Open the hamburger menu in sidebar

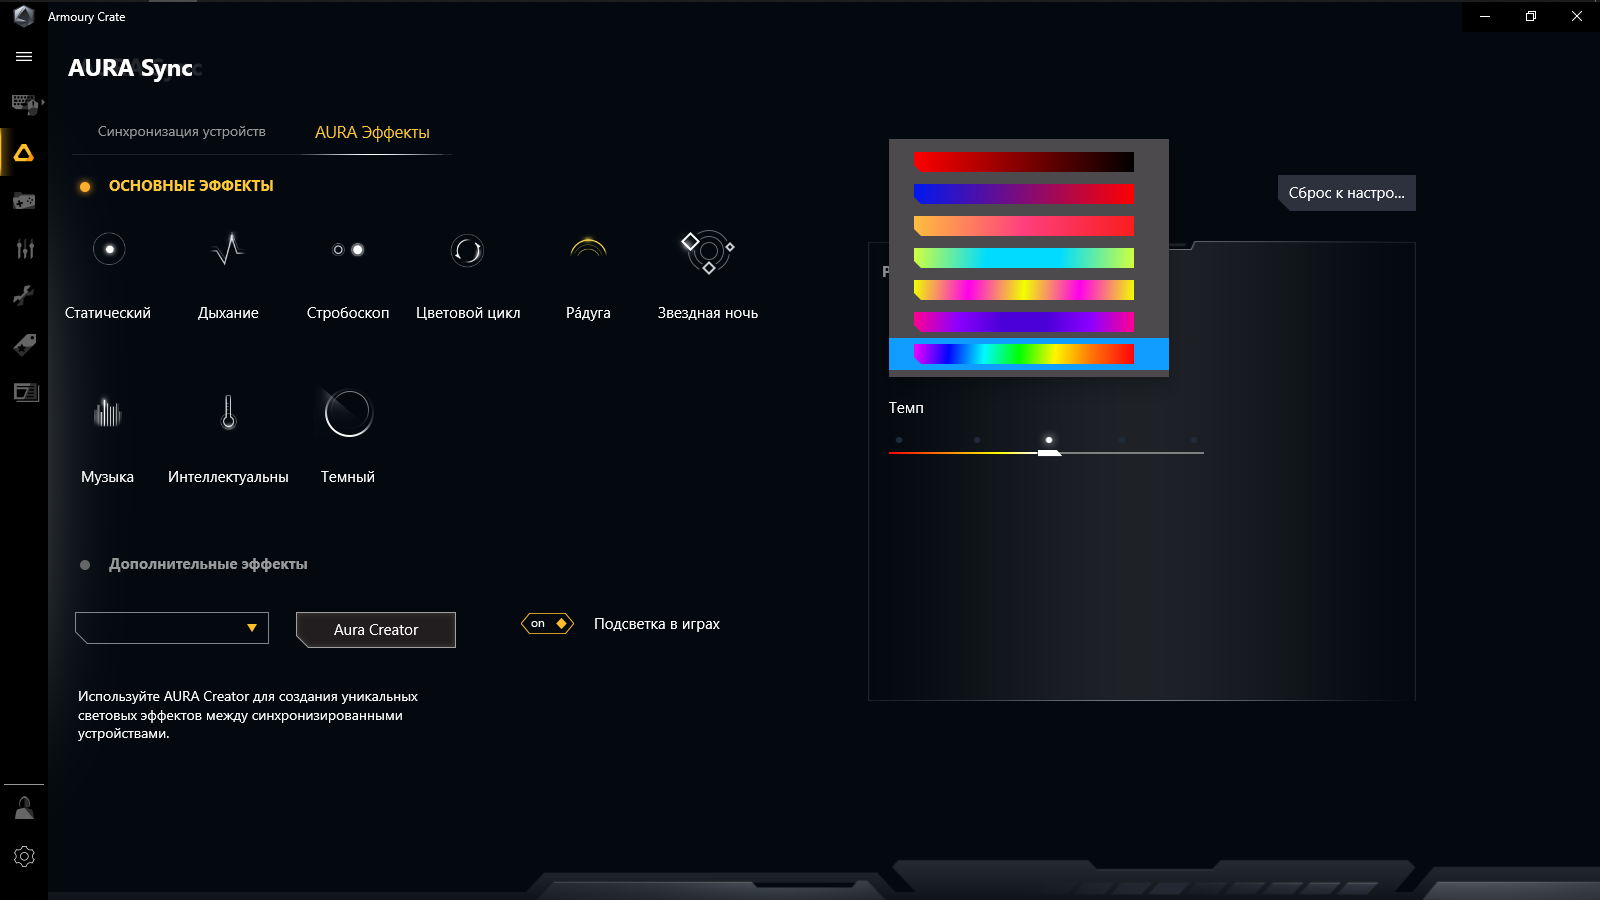[24, 57]
